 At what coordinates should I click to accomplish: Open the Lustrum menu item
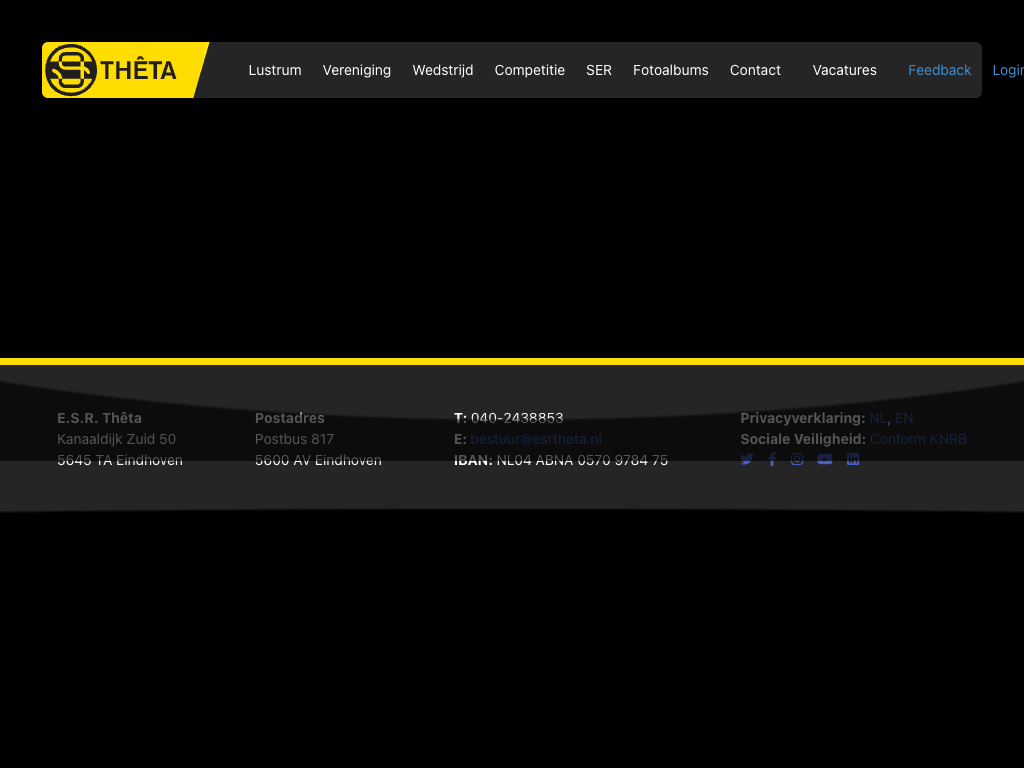(275, 70)
